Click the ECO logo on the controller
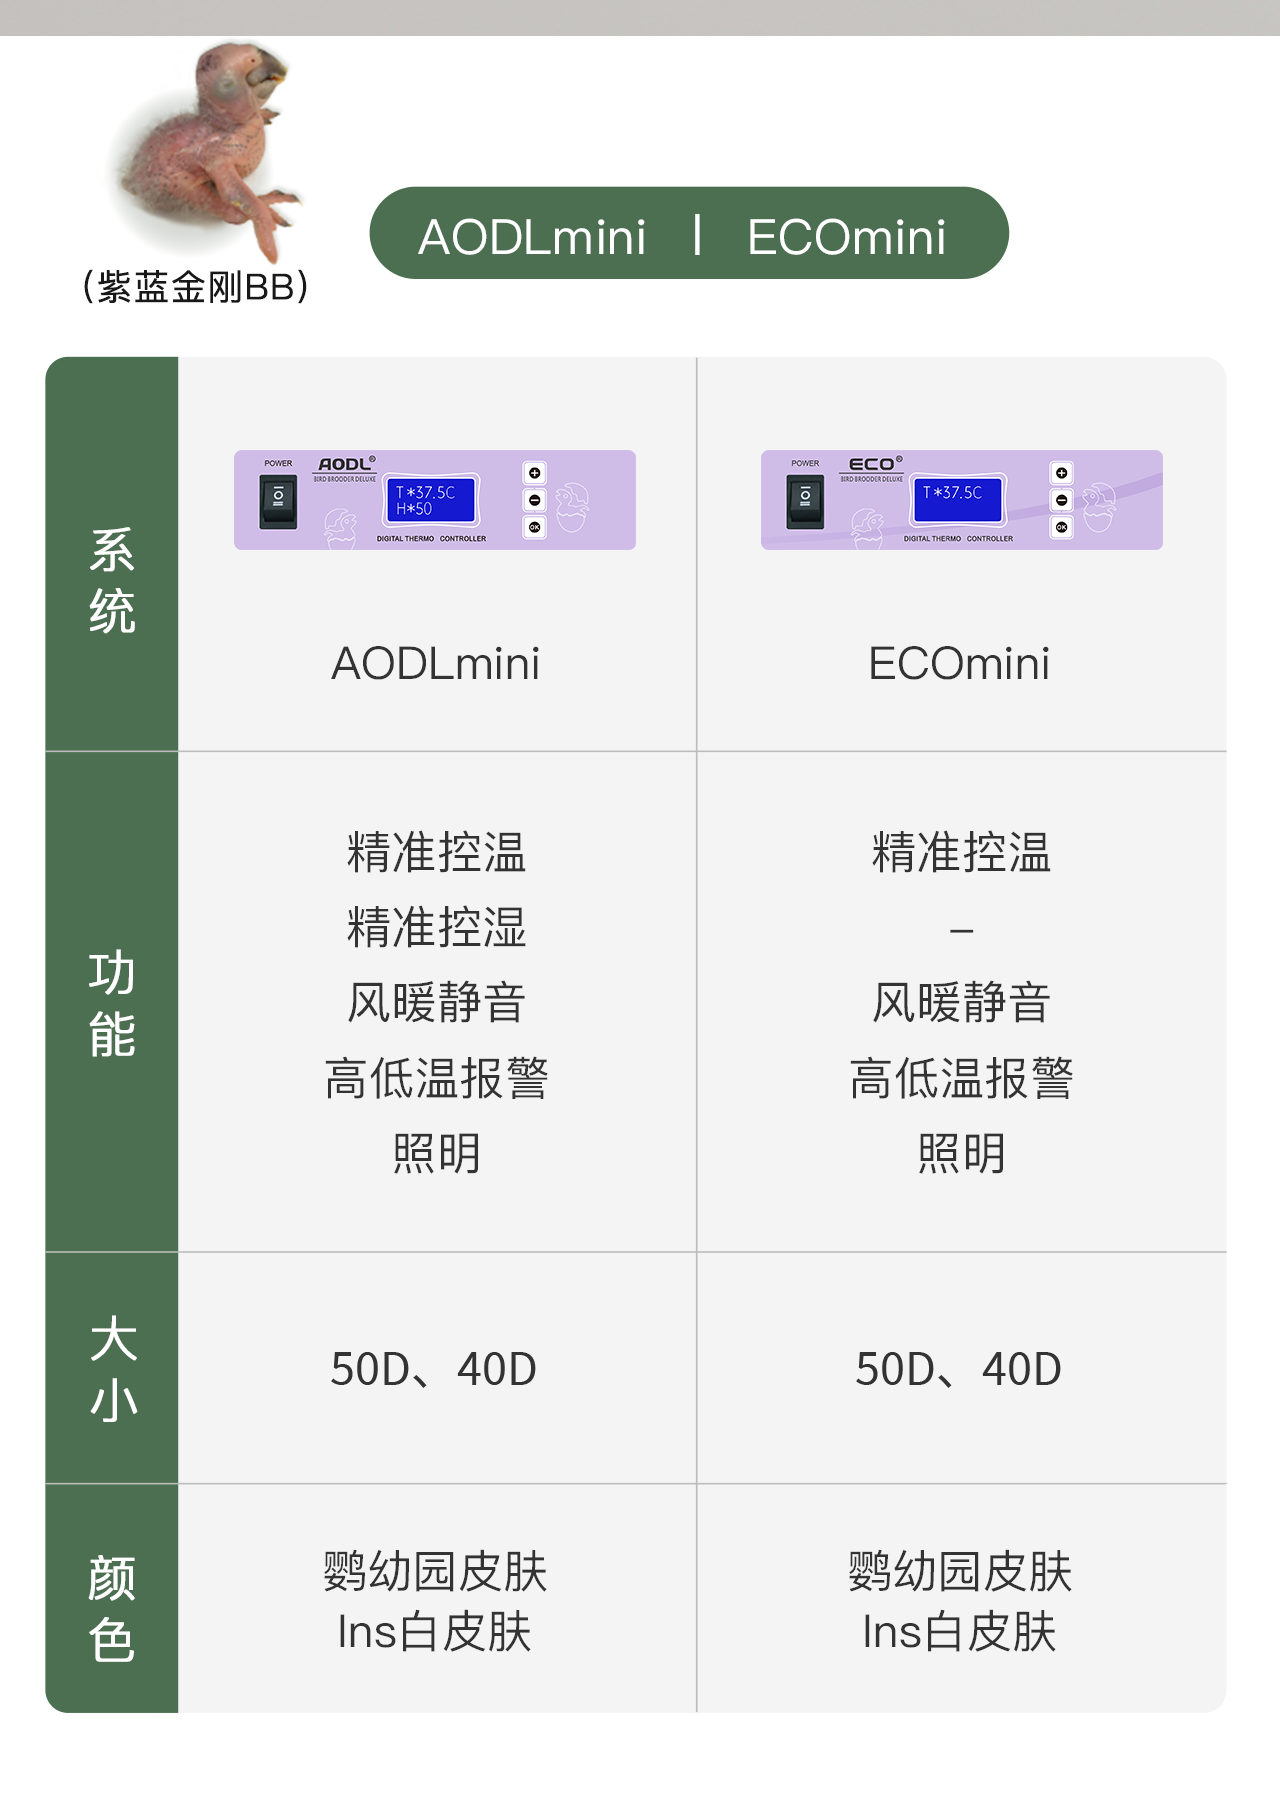The width and height of the screenshot is (1280, 1806). 872,464
